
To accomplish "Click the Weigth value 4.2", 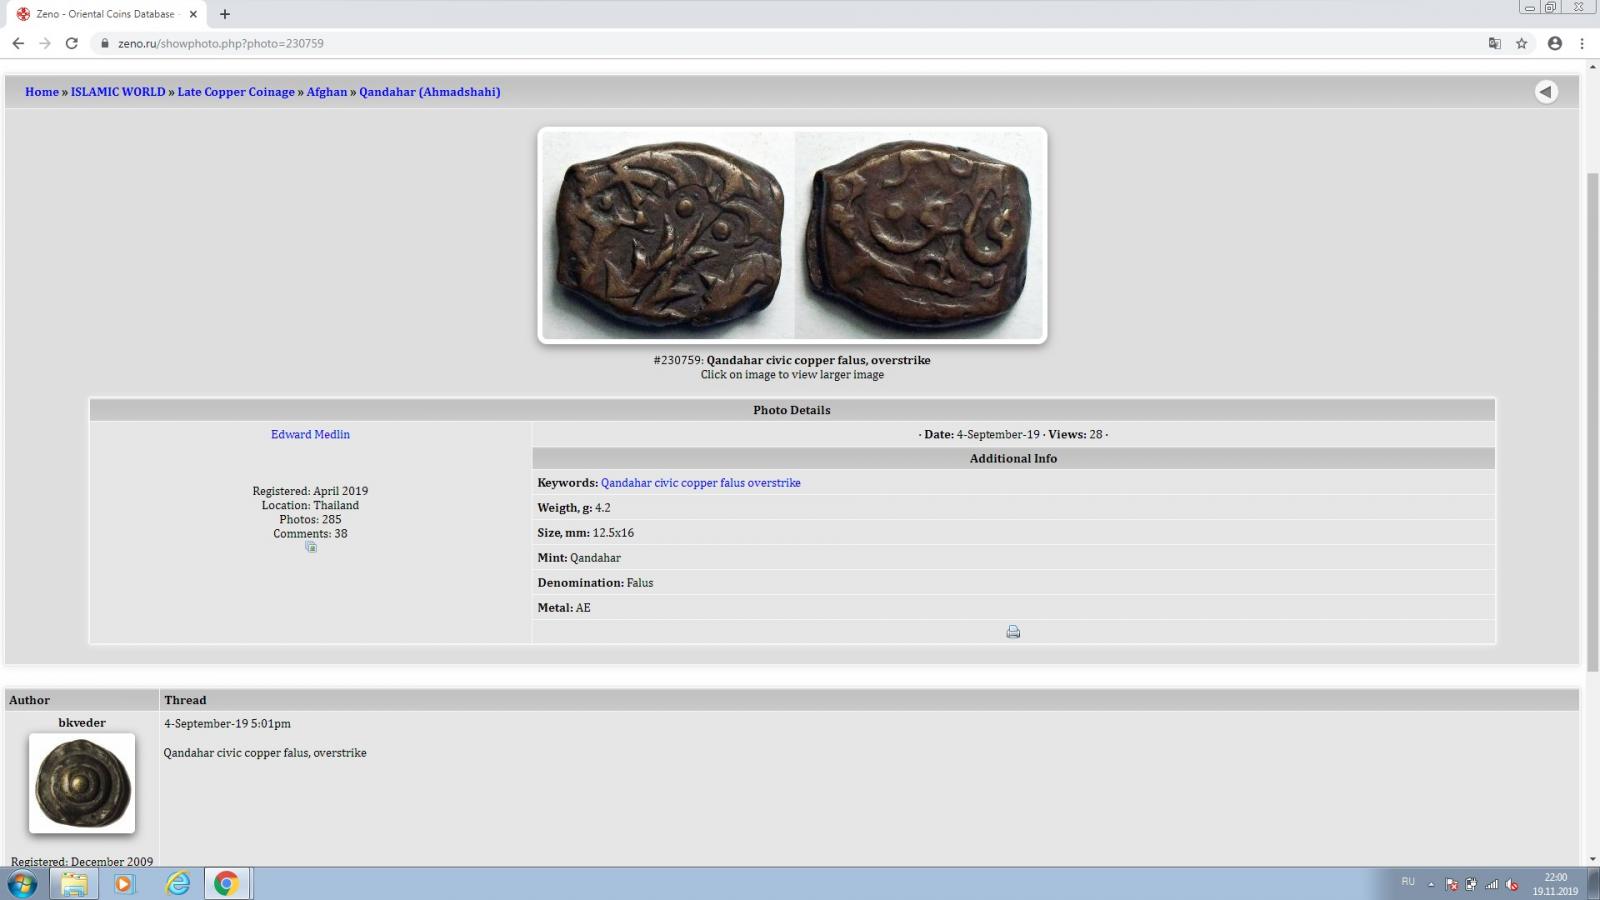I will point(603,508).
